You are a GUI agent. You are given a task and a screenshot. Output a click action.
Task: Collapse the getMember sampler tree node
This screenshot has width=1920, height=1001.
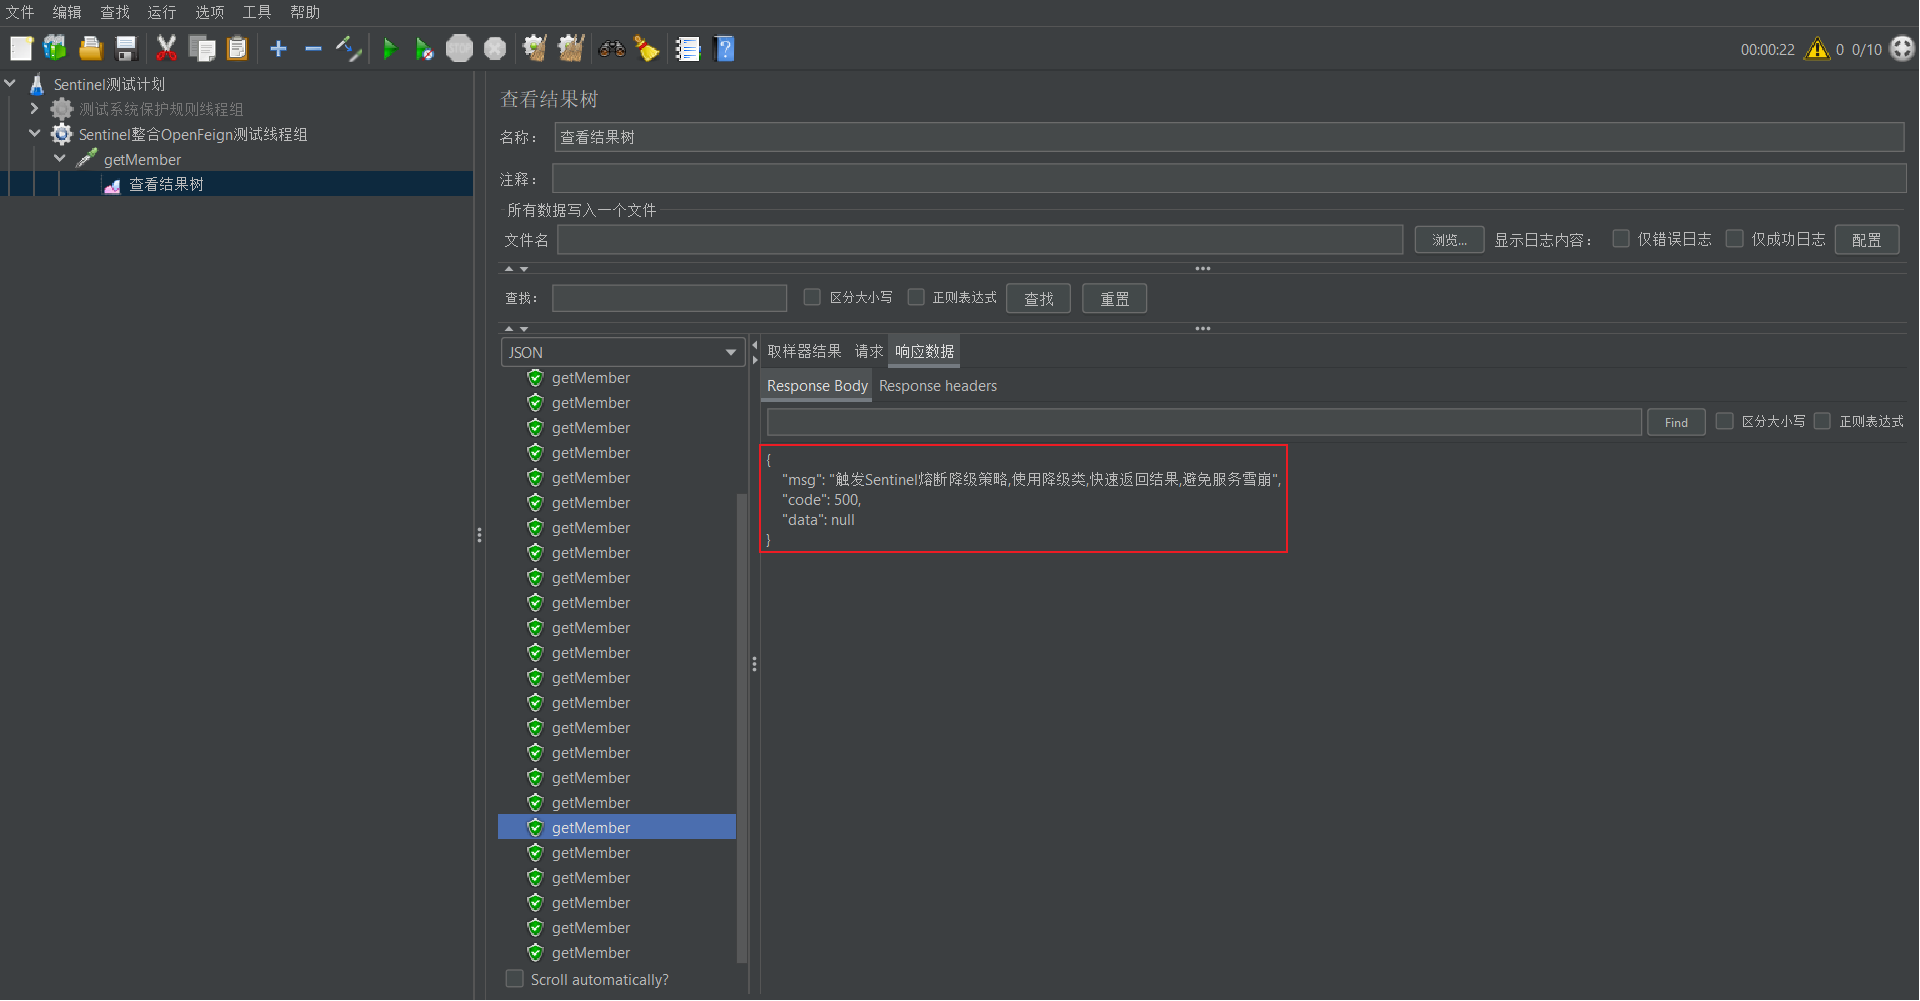pos(60,159)
